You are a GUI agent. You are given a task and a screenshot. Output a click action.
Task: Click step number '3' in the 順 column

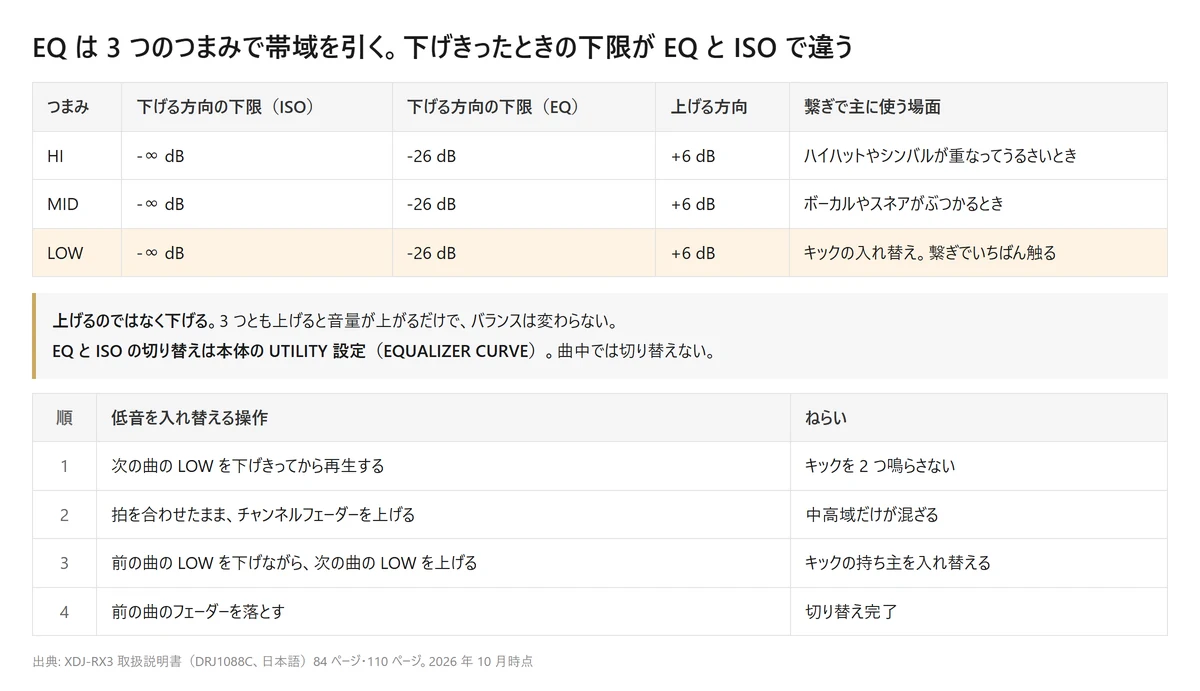64,563
